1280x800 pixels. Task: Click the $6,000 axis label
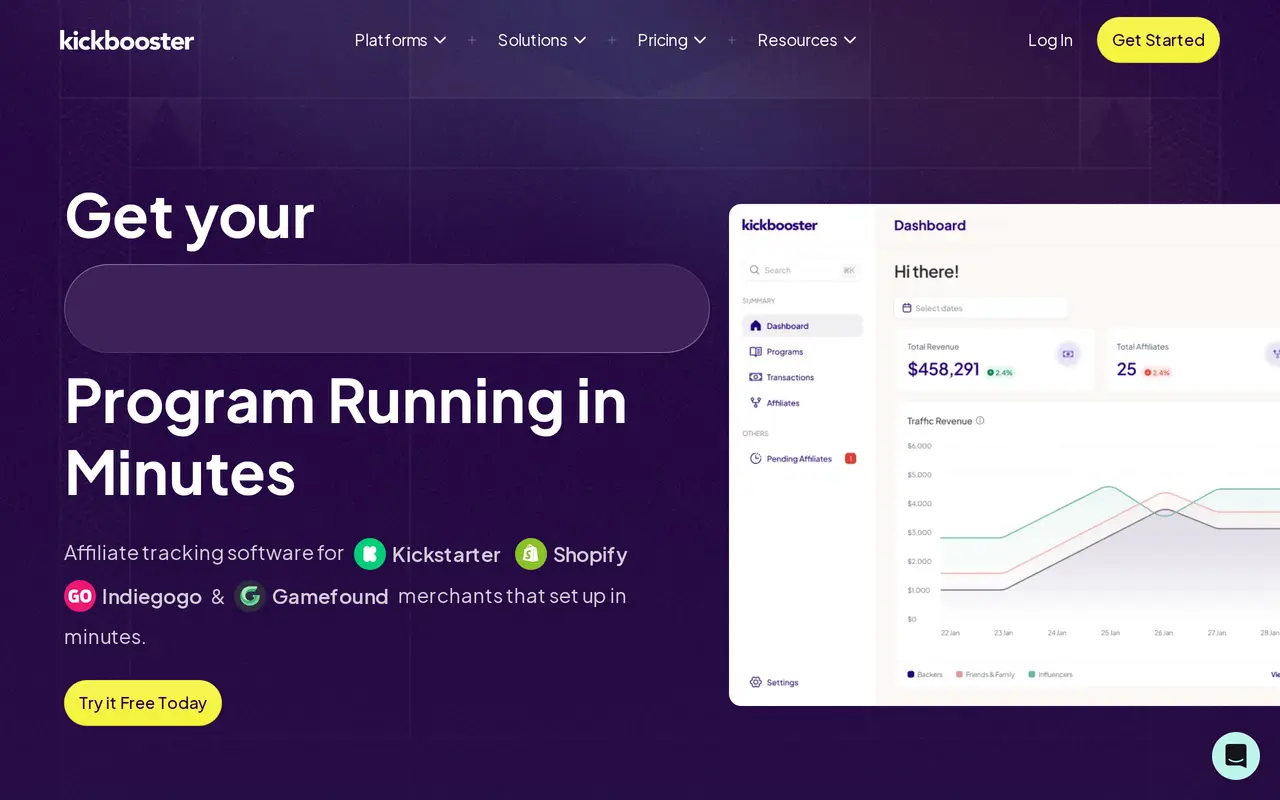point(919,446)
